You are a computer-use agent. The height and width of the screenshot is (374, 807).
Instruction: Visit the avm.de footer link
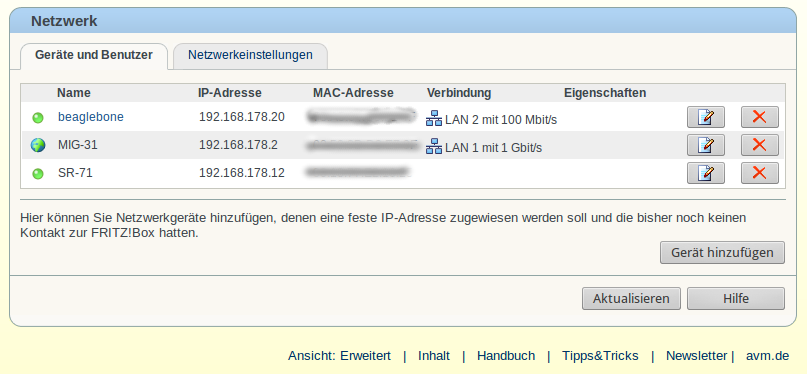click(x=767, y=355)
